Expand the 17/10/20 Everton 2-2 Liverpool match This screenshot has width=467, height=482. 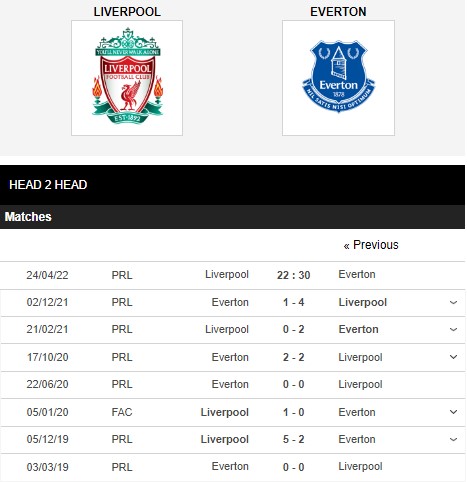pos(453,357)
